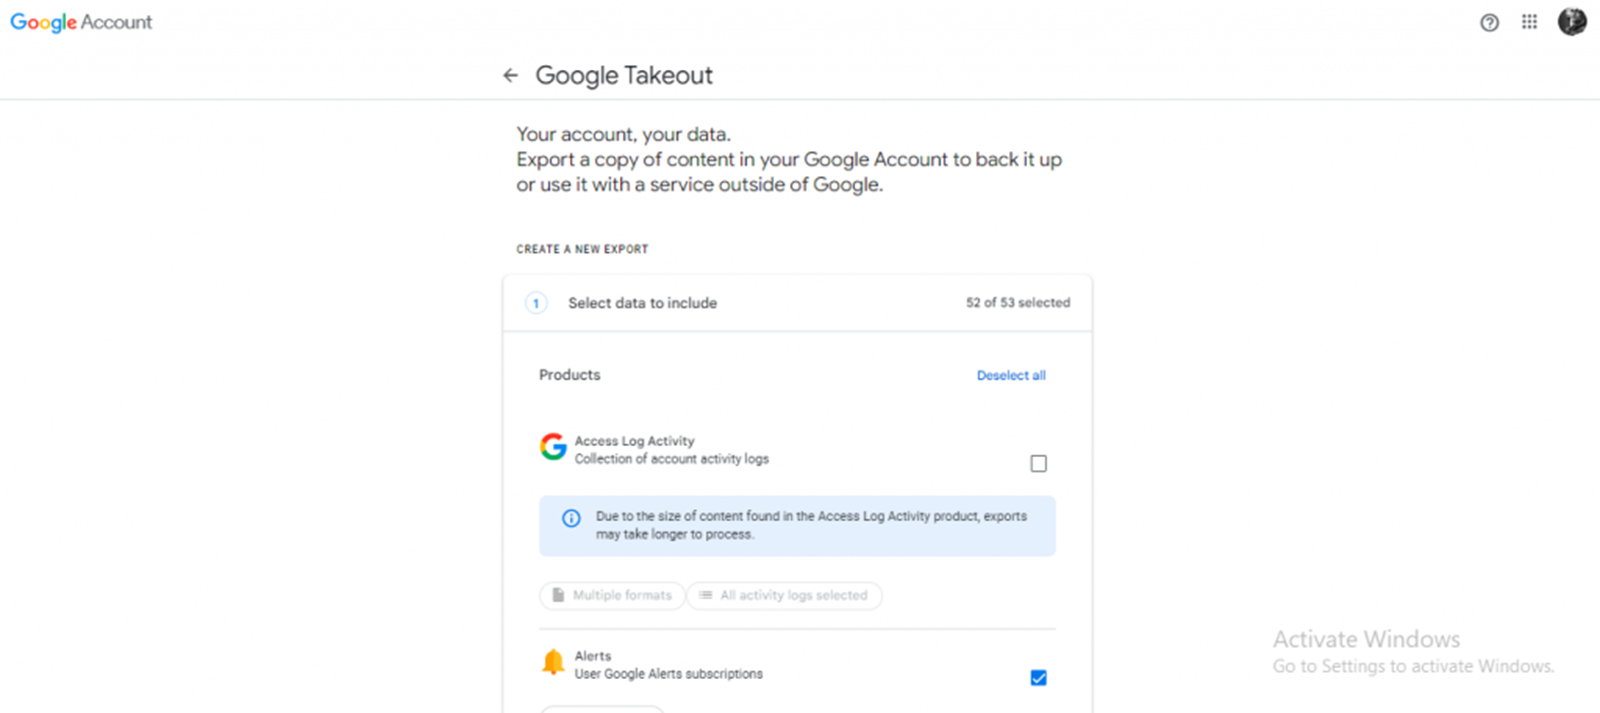Click the Google Takeout page title
1600x713 pixels.
click(x=624, y=75)
